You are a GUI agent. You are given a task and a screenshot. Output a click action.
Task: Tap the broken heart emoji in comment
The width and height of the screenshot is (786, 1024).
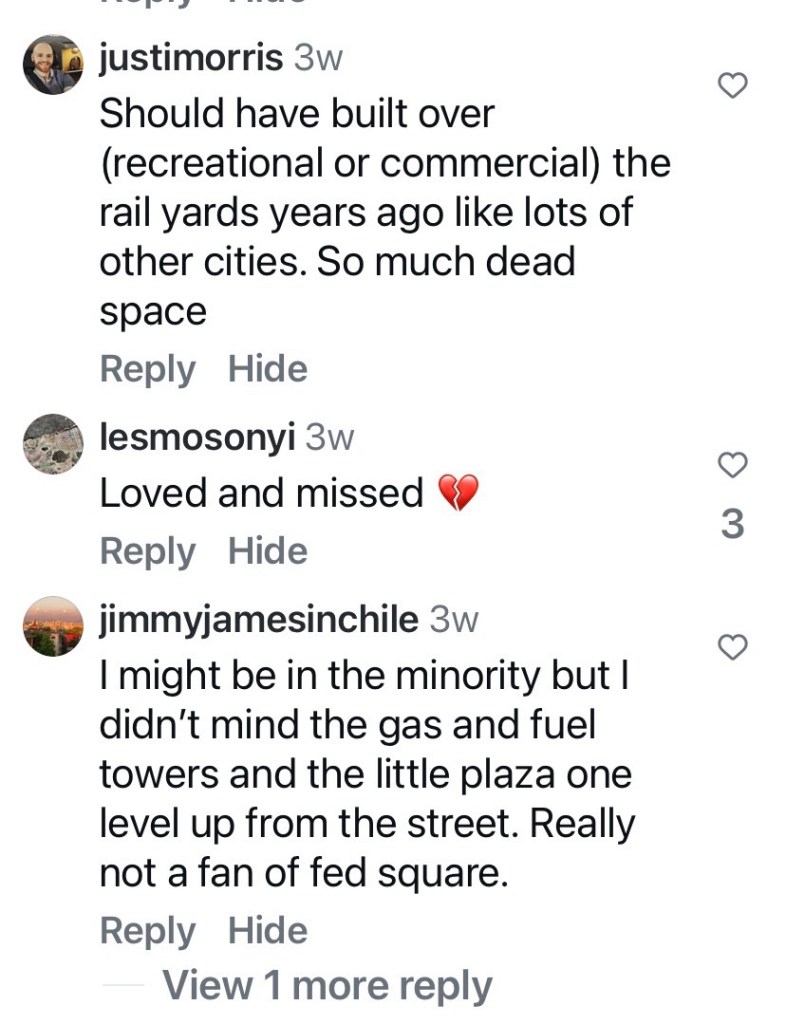point(459,493)
